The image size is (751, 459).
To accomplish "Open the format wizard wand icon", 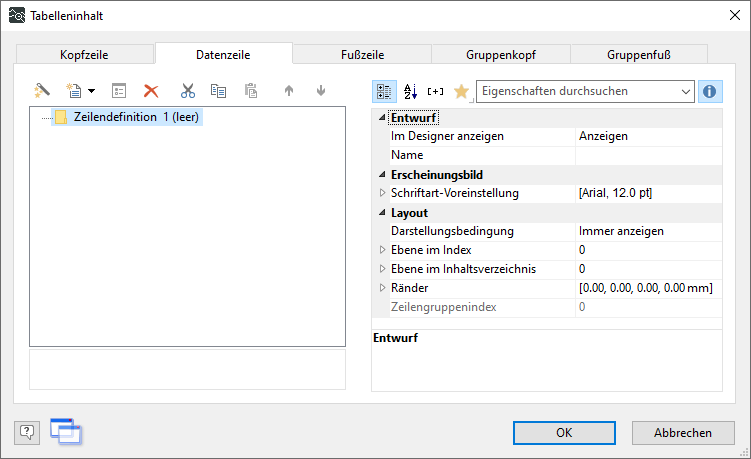I will (x=42, y=91).
